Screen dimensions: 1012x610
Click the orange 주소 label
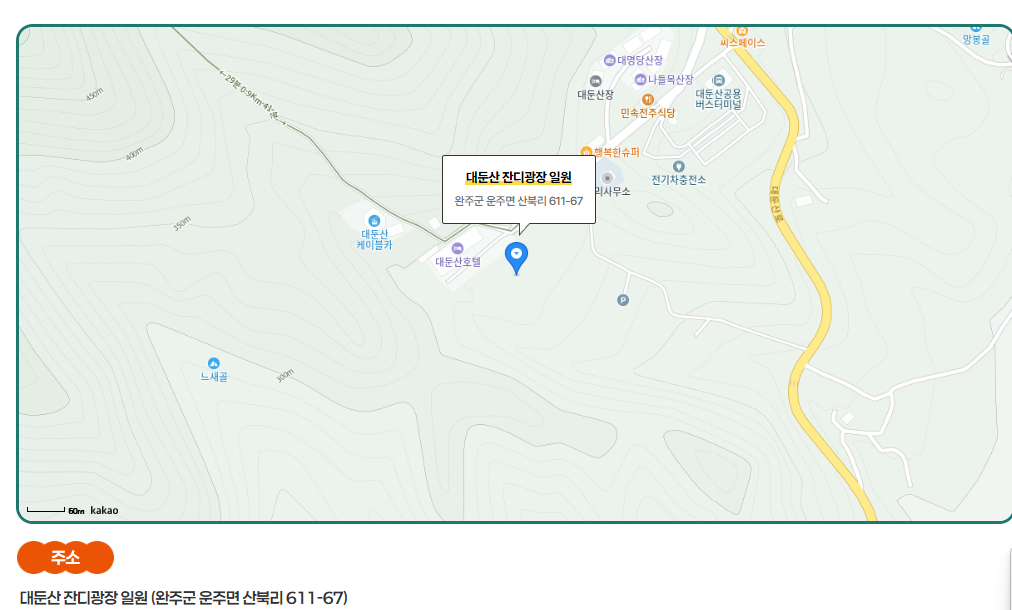point(65,558)
